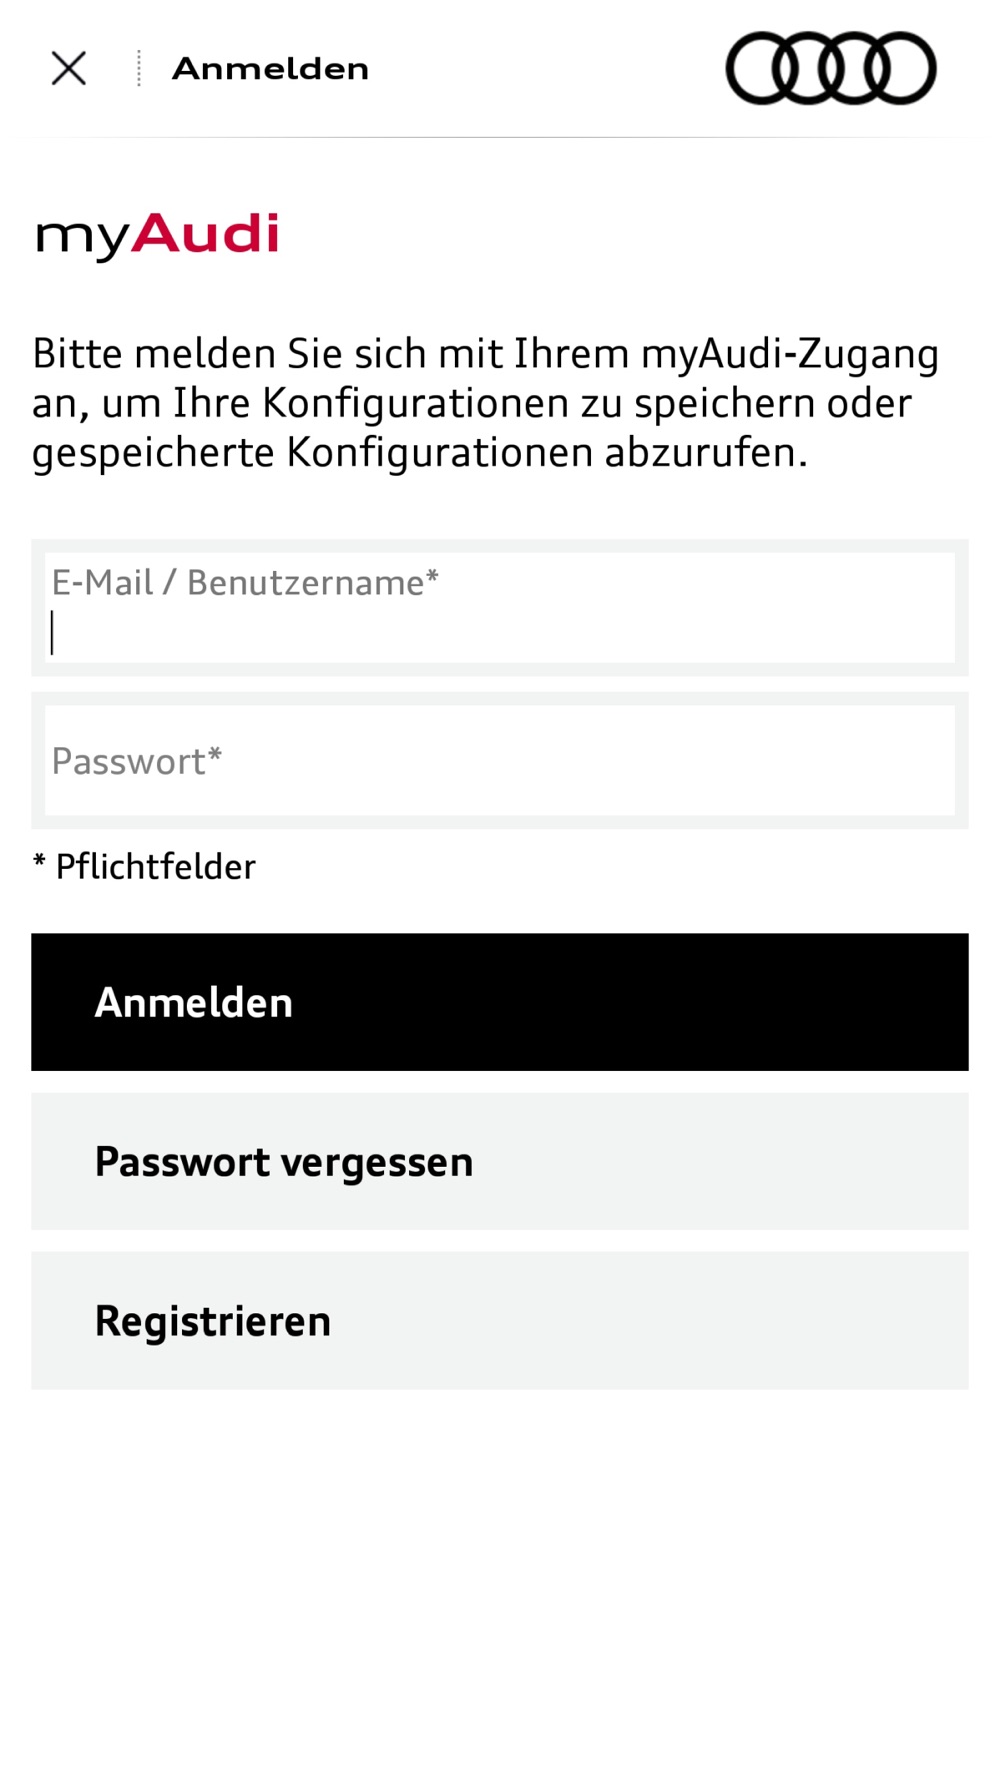Click the black "my" part of myAudi logo
This screenshot has width=1000, height=1778.
point(82,238)
